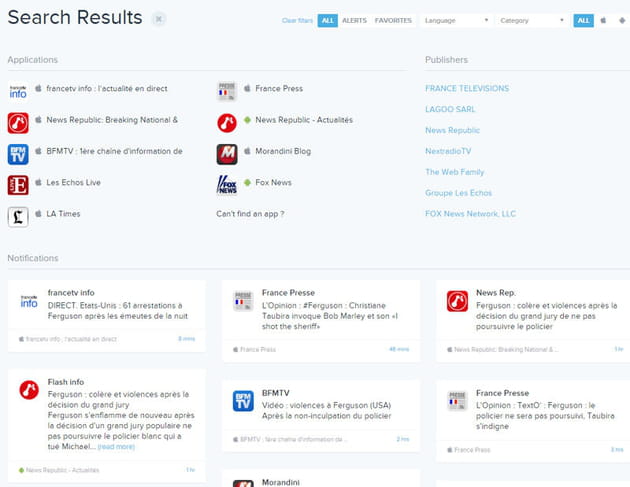This screenshot has height=487, width=630.
Task: Open News Republic - Actualités entry
Action: 304,120
